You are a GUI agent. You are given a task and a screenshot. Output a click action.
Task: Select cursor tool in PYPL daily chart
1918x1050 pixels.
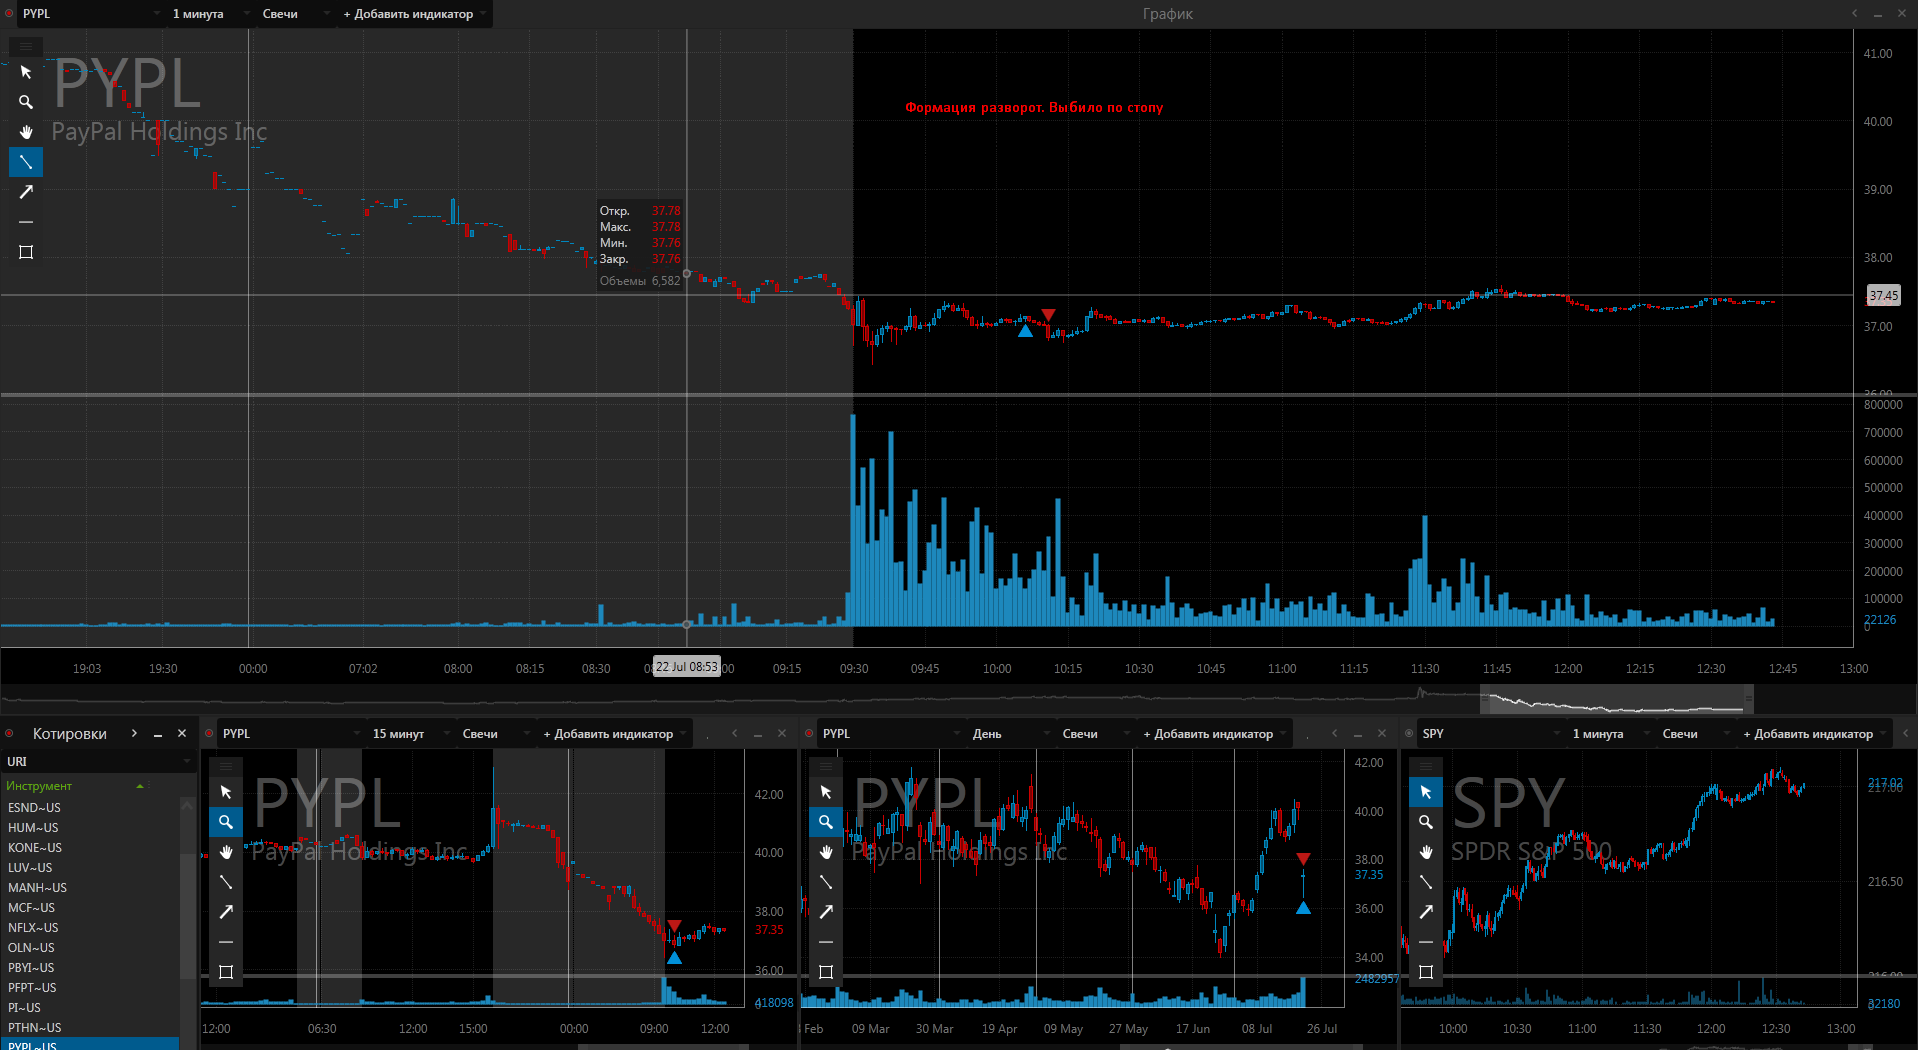[x=826, y=792]
